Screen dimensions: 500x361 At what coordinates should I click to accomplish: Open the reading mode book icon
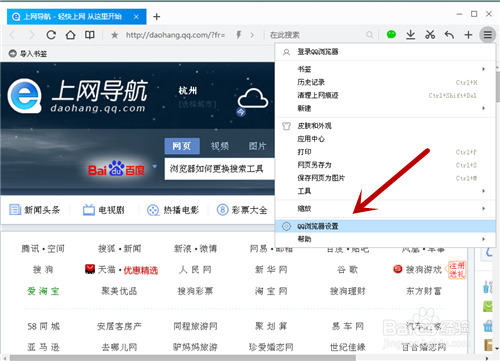pyautogui.click(x=90, y=35)
